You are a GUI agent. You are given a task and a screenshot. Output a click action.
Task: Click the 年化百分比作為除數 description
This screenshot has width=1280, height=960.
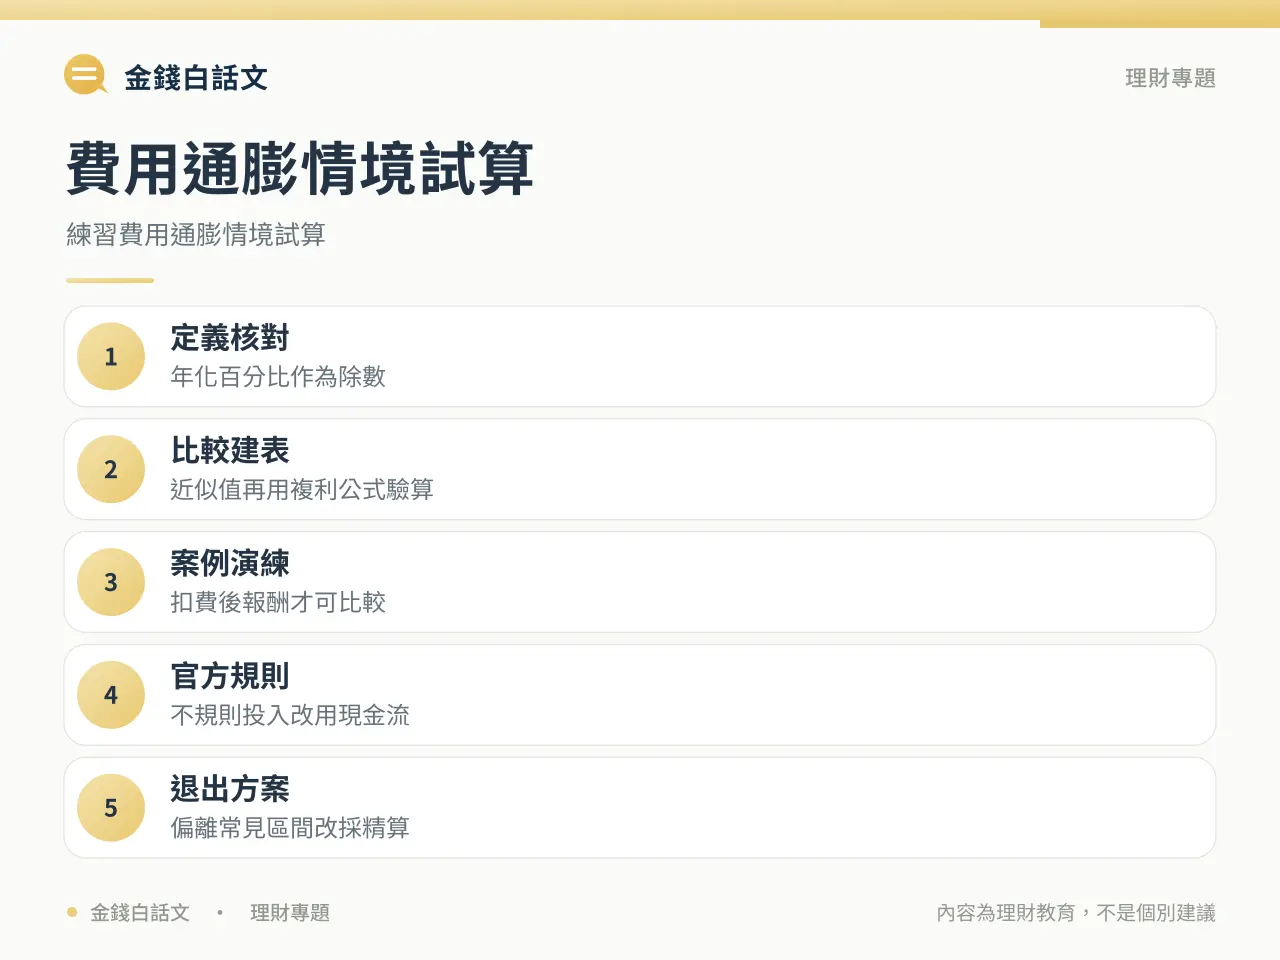click(278, 377)
